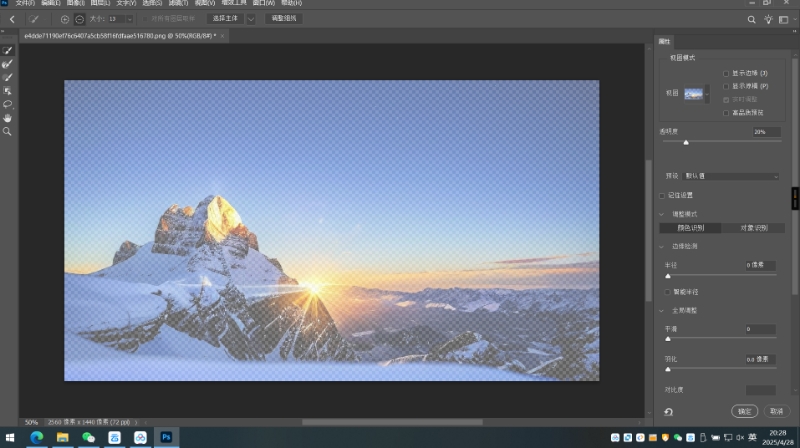Open the lightbulb Discover icon
The height and width of the screenshot is (448, 800).
point(768,19)
